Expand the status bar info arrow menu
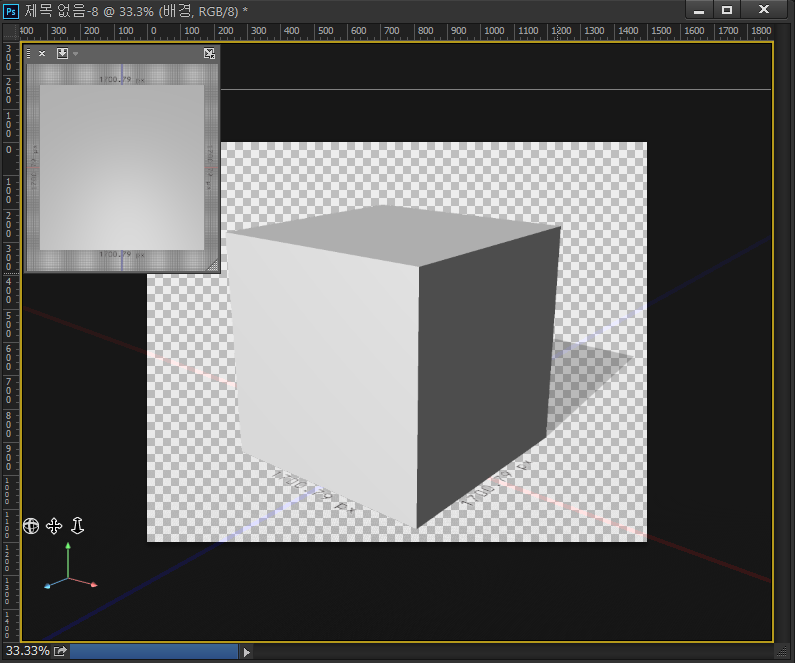The height and width of the screenshot is (663, 795). pos(247,652)
